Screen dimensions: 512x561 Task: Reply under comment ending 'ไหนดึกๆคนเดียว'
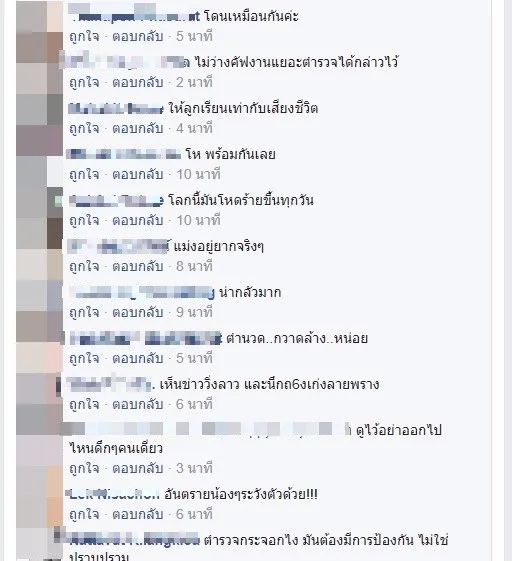[x=138, y=468]
